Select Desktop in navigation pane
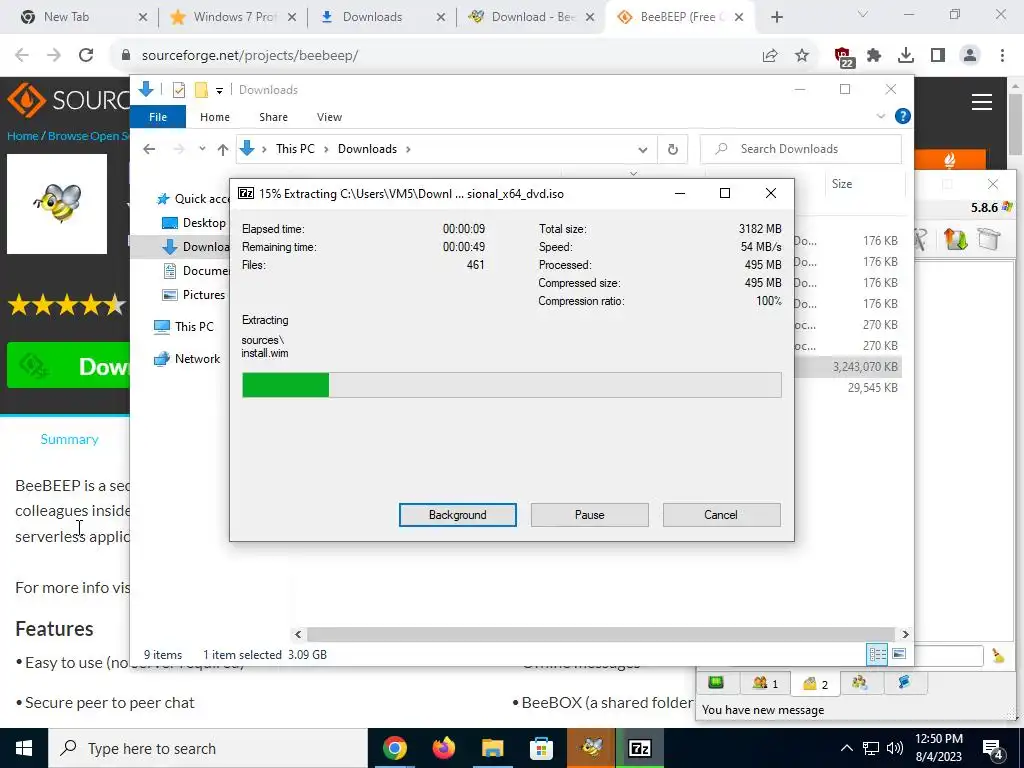This screenshot has width=1024, height=768. tap(195, 223)
